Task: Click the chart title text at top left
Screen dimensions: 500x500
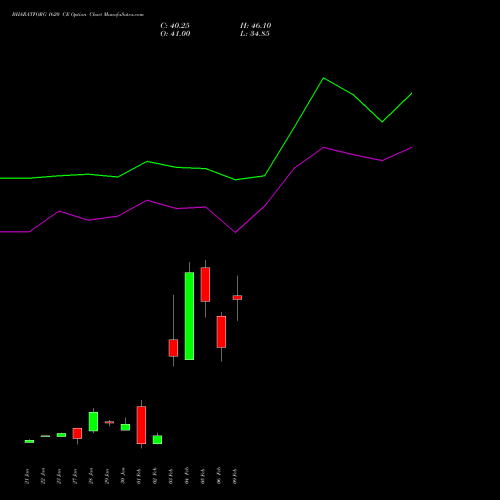Action: (78, 15)
